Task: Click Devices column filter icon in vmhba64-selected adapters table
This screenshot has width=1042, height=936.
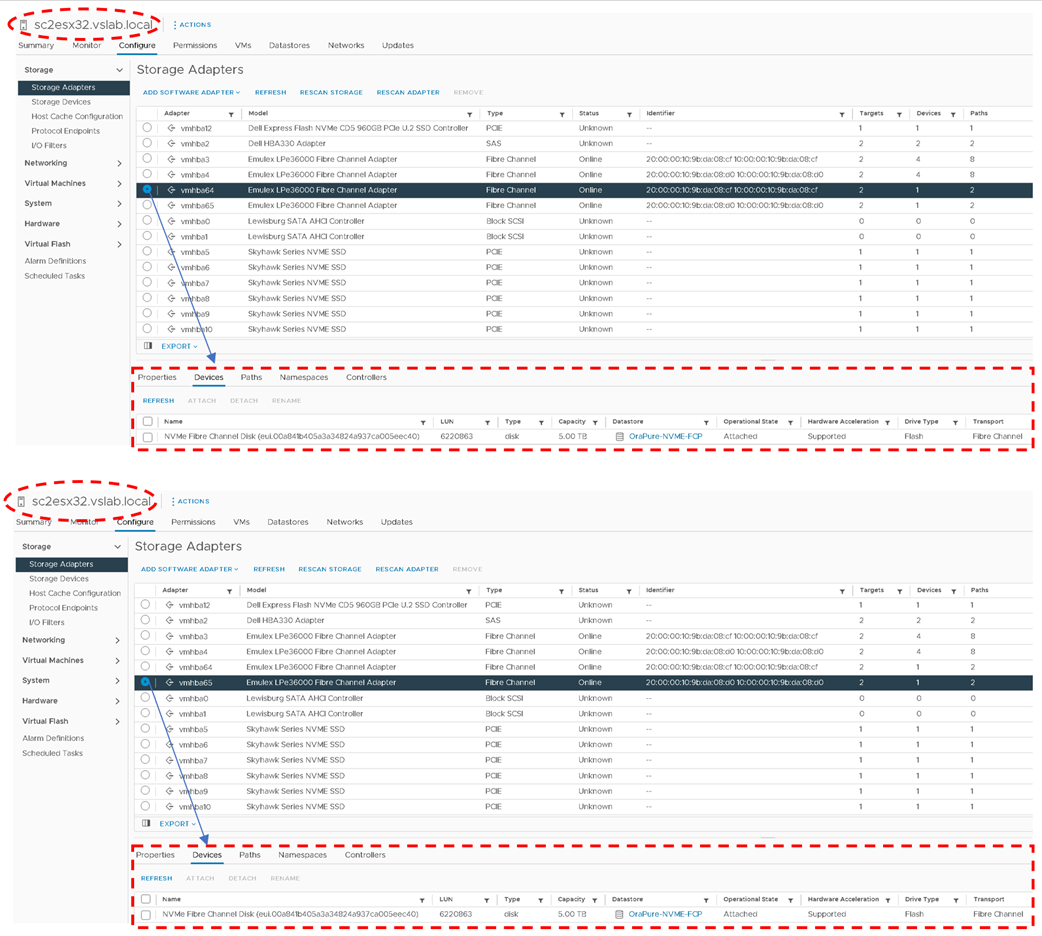Action: tap(953, 114)
